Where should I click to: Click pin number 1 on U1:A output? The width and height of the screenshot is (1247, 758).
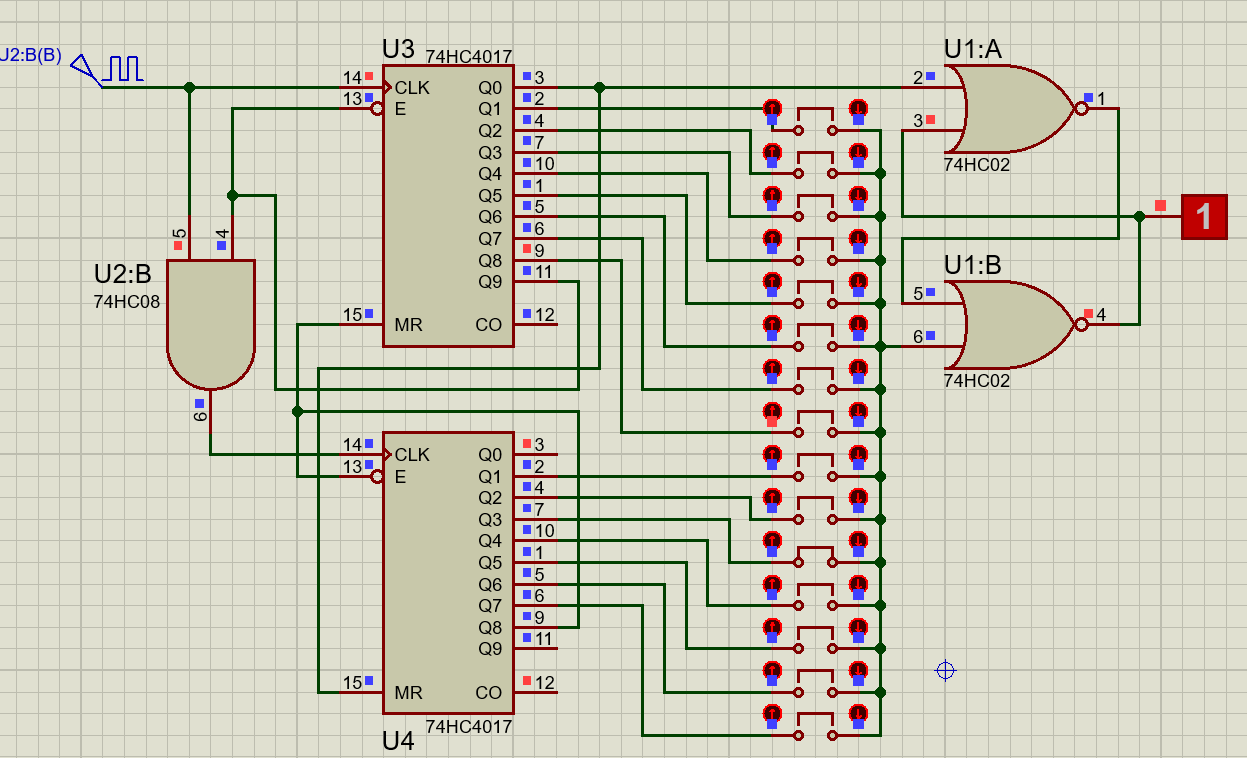pos(1101,99)
